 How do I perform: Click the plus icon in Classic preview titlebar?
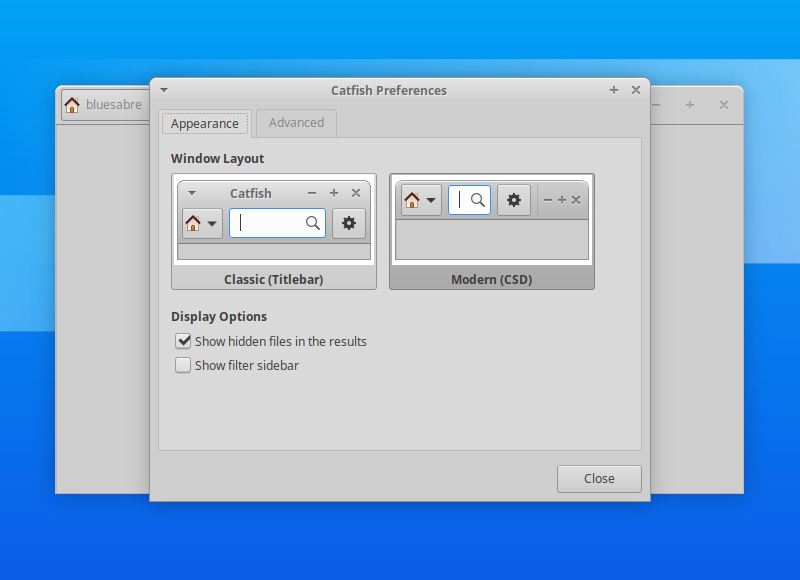[x=334, y=193]
